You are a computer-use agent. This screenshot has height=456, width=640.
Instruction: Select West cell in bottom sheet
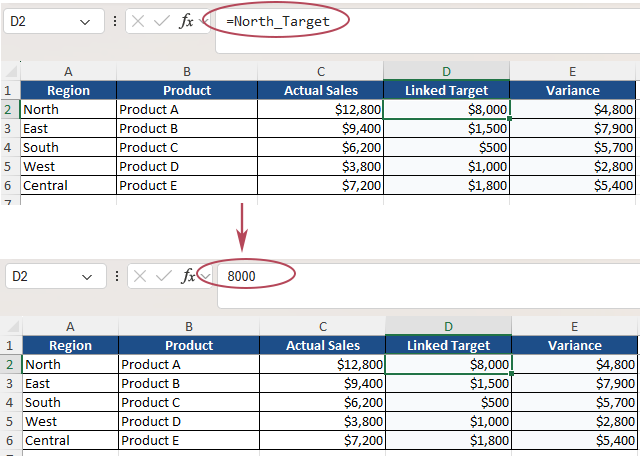tap(70, 422)
